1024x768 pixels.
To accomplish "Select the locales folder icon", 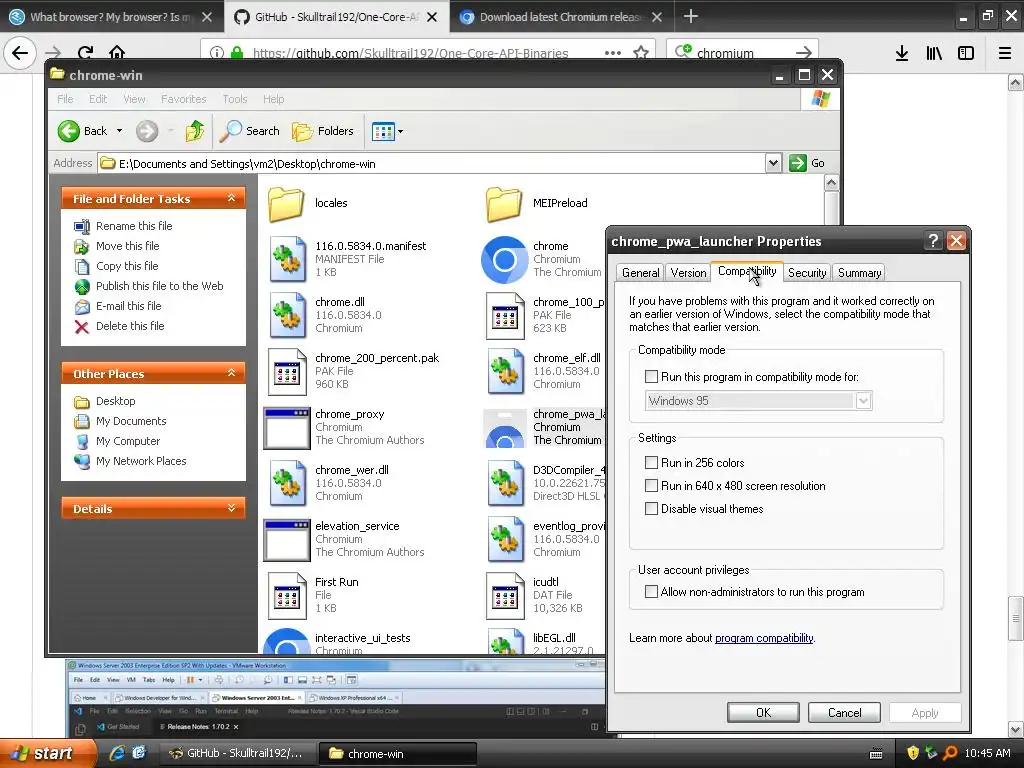I will [286, 204].
